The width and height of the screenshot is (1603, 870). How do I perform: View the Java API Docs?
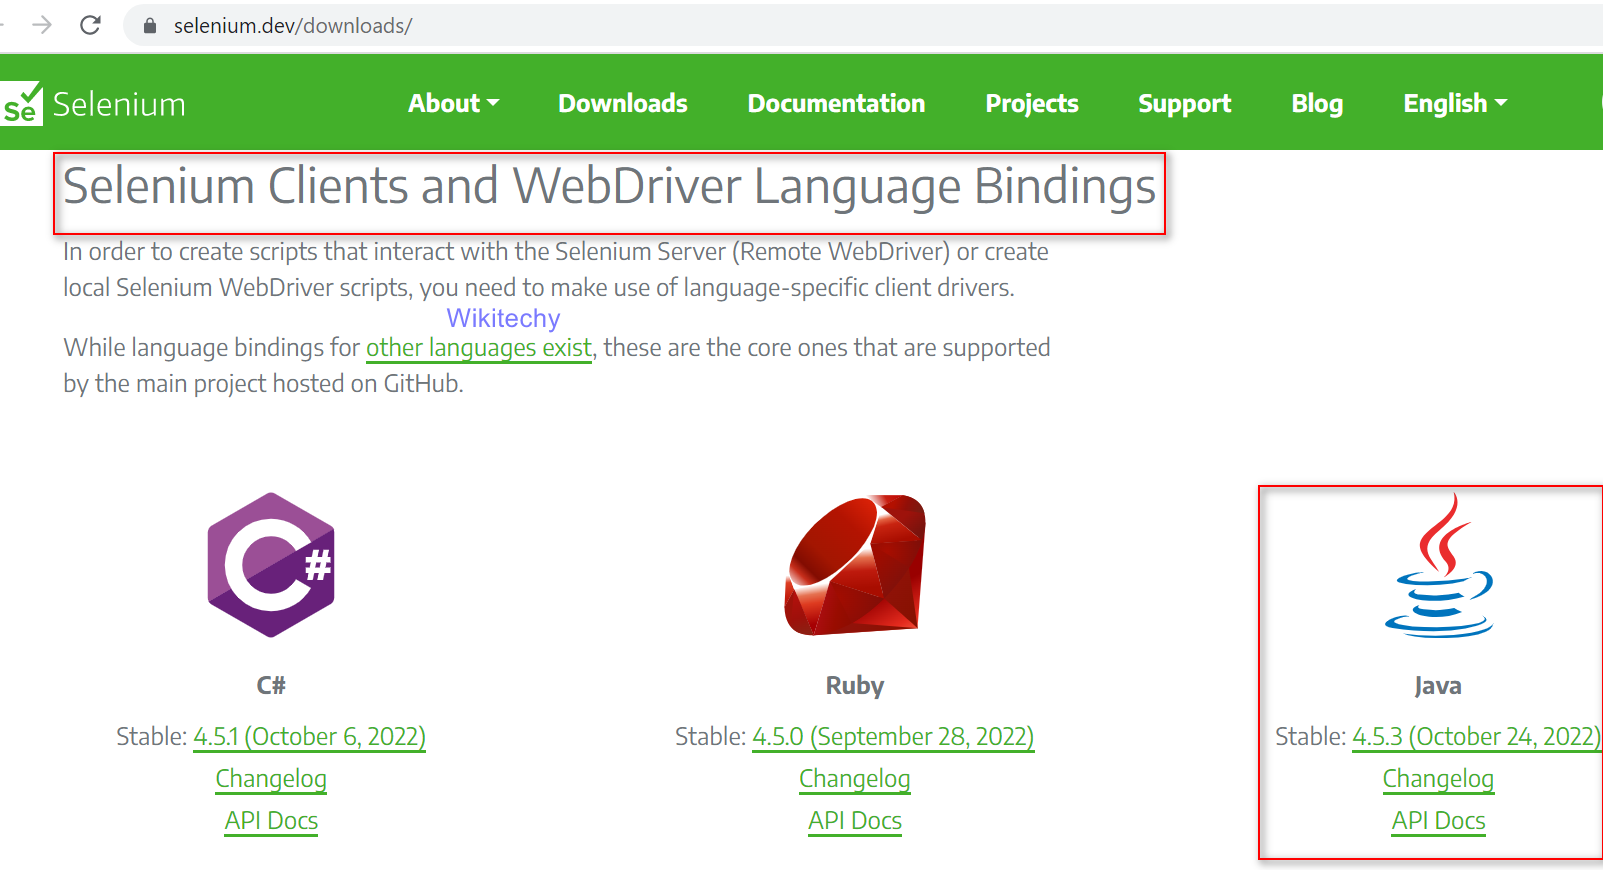coord(1438,821)
